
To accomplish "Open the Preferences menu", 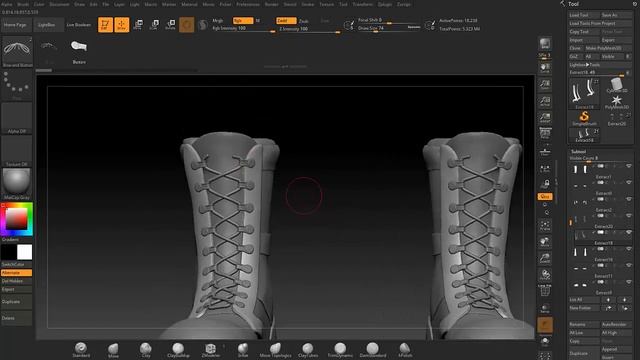I will (248, 4).
